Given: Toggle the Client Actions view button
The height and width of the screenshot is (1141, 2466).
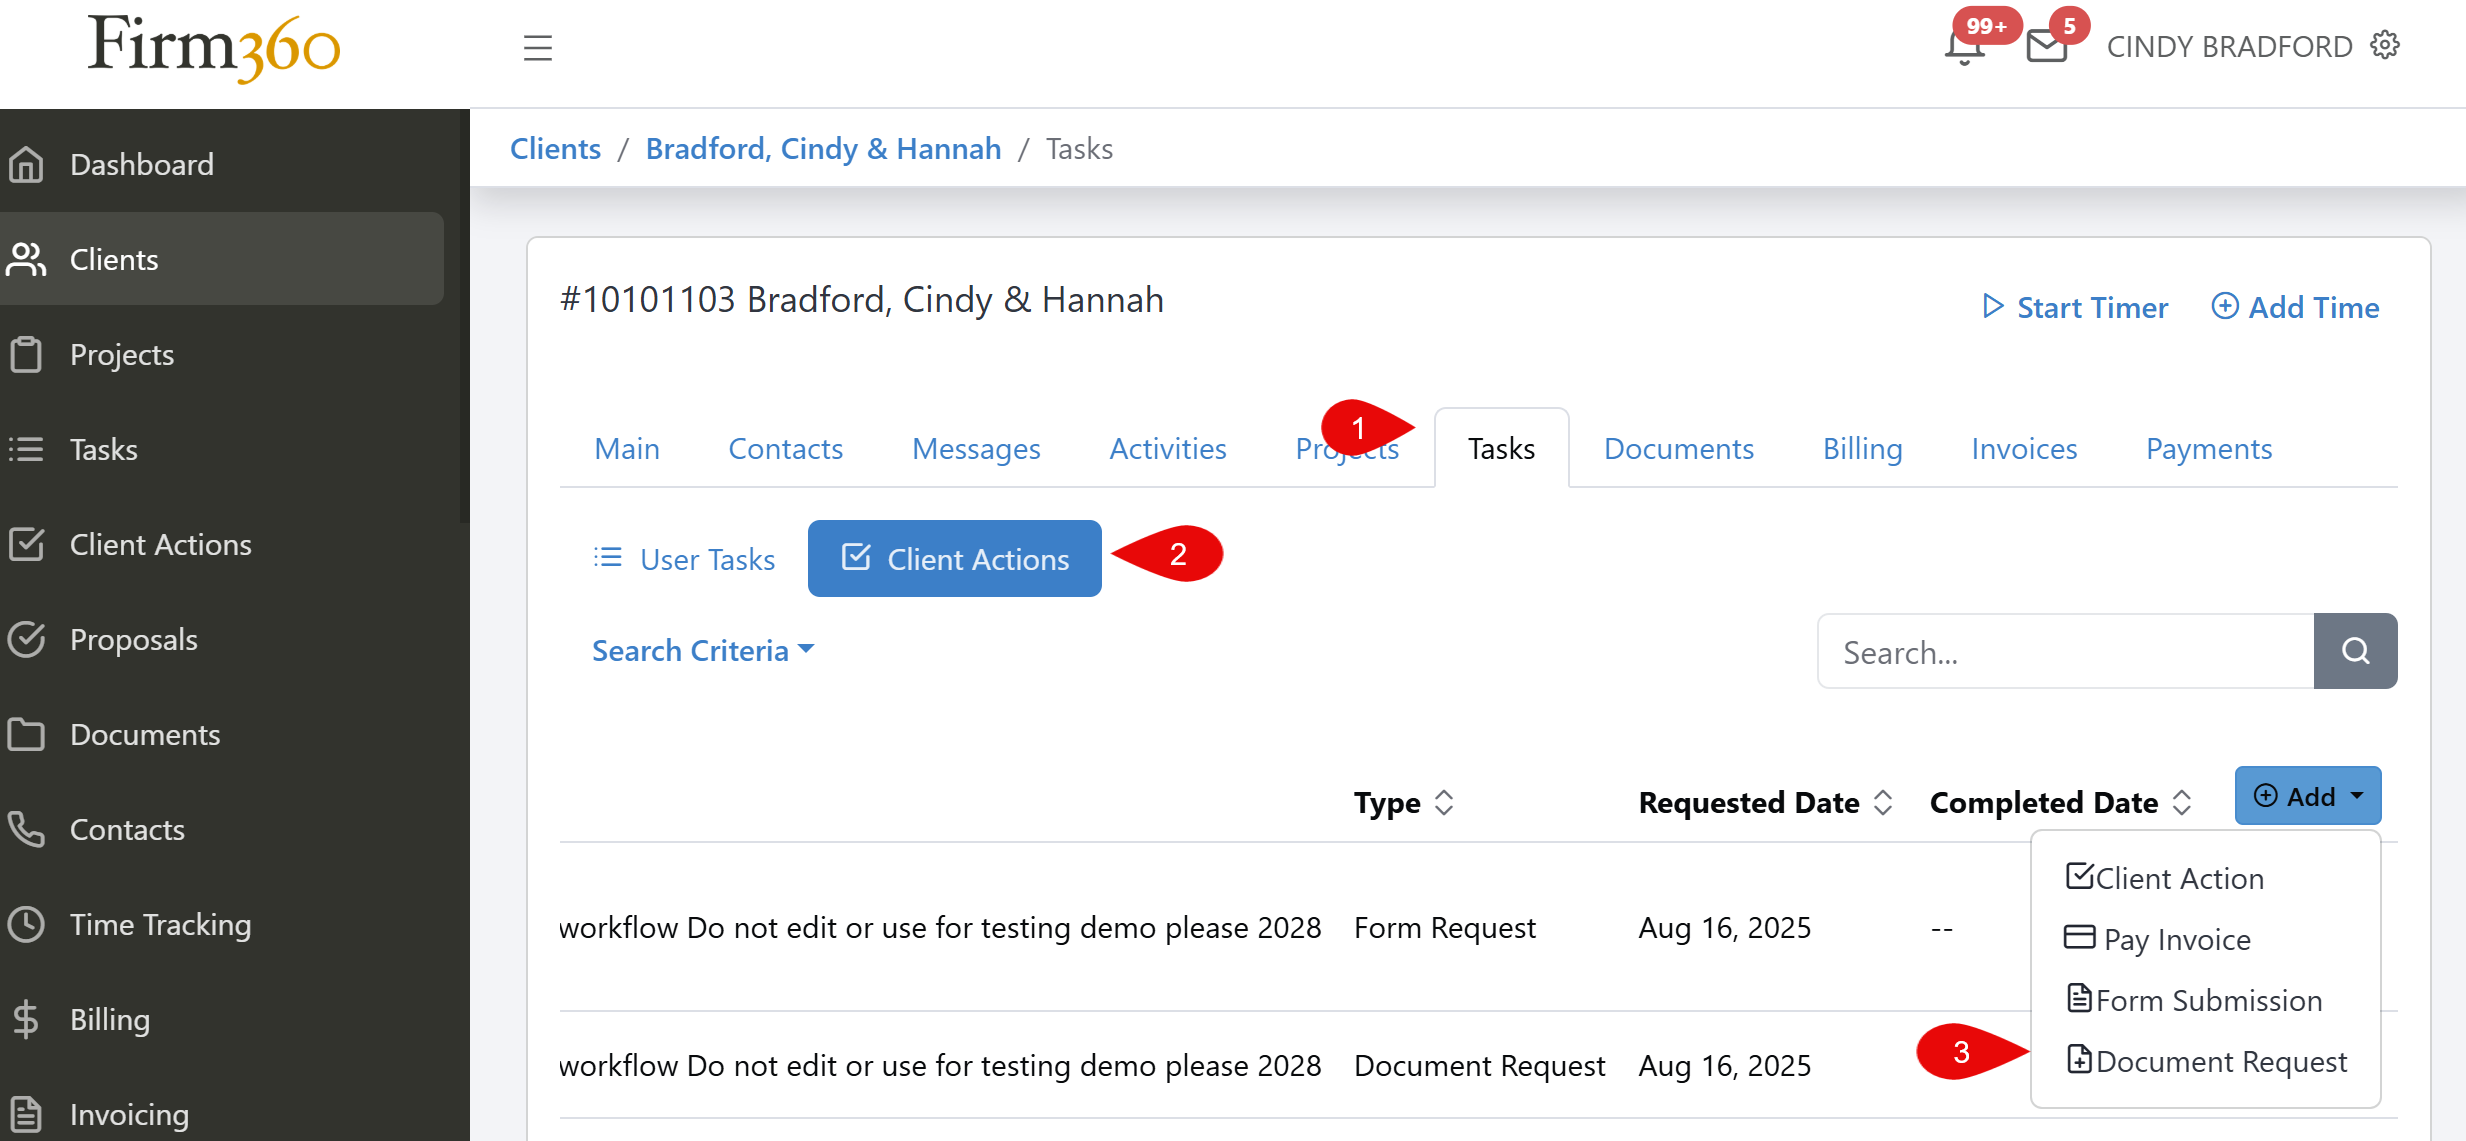Looking at the screenshot, I should pyautogui.click(x=953, y=558).
